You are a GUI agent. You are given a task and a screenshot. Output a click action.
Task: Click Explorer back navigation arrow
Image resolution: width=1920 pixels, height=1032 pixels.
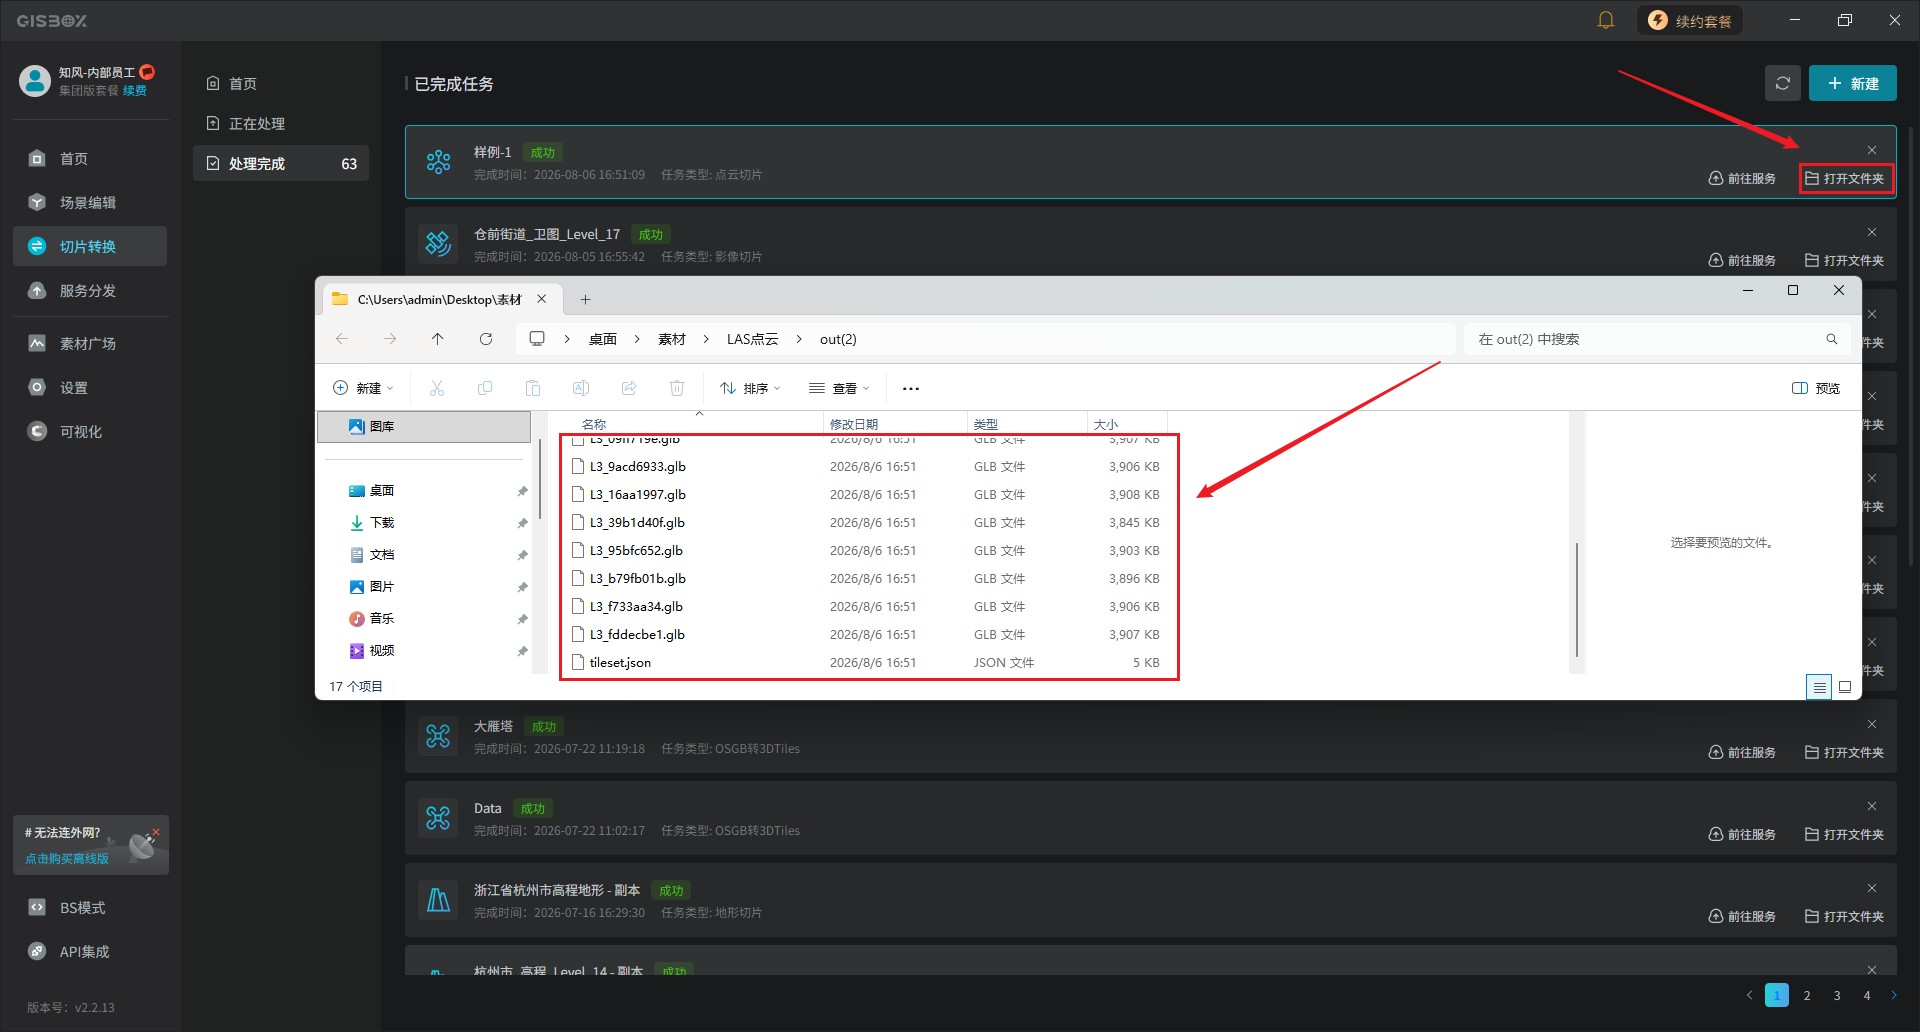coord(342,339)
